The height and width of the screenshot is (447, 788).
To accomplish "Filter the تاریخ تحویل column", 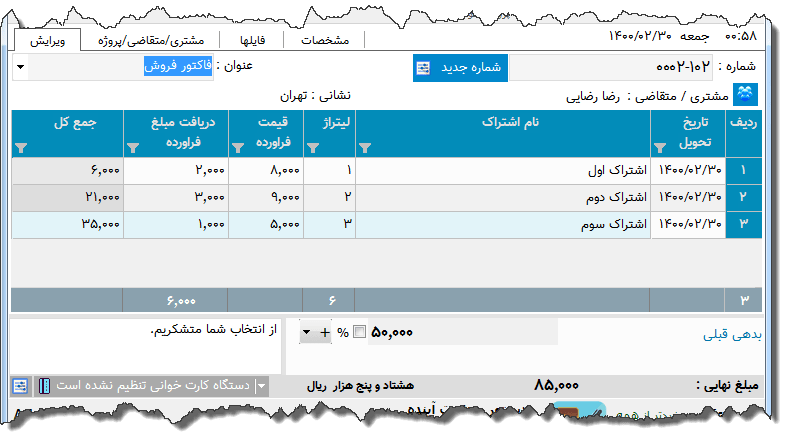I will (660, 148).
